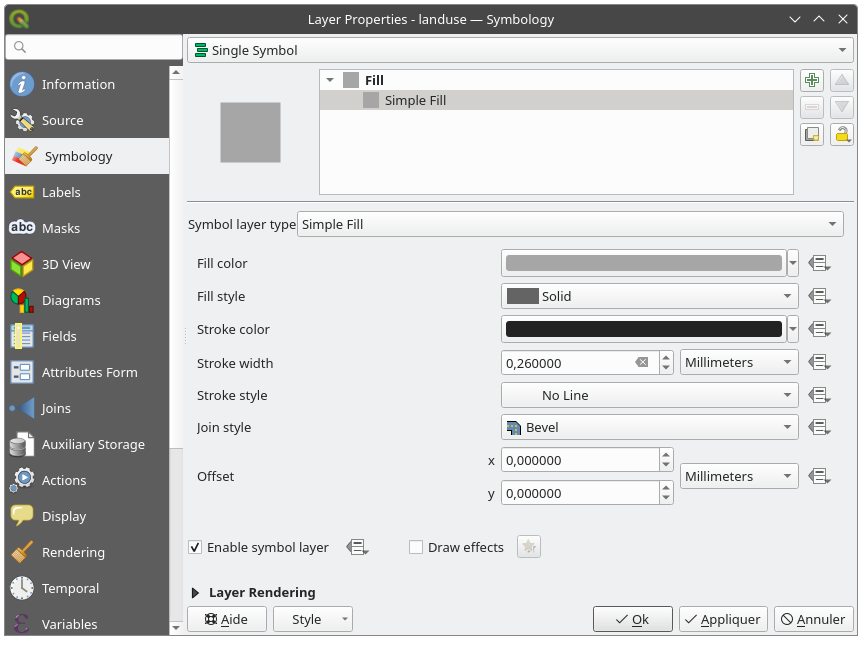Screen dimensions: 862x649
Task: Open the draw effects customization star
Action: tap(528, 546)
